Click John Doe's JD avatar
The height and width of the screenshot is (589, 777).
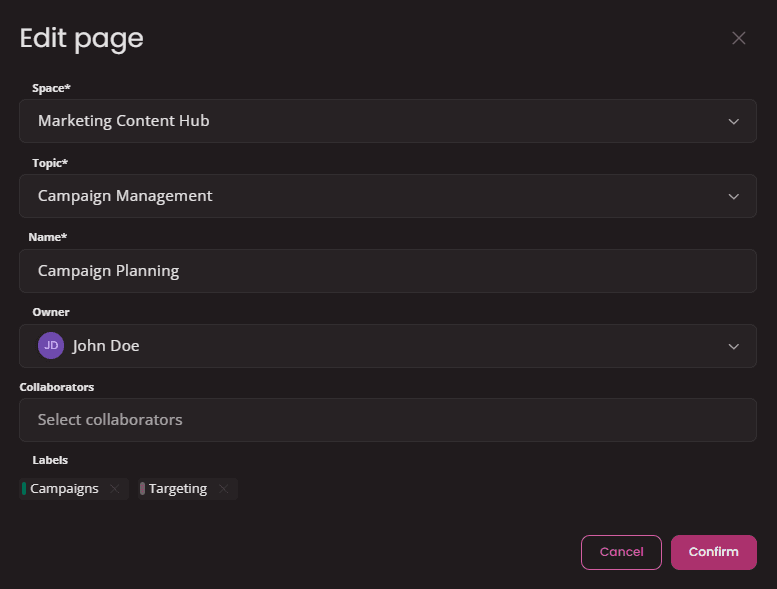click(x=51, y=345)
